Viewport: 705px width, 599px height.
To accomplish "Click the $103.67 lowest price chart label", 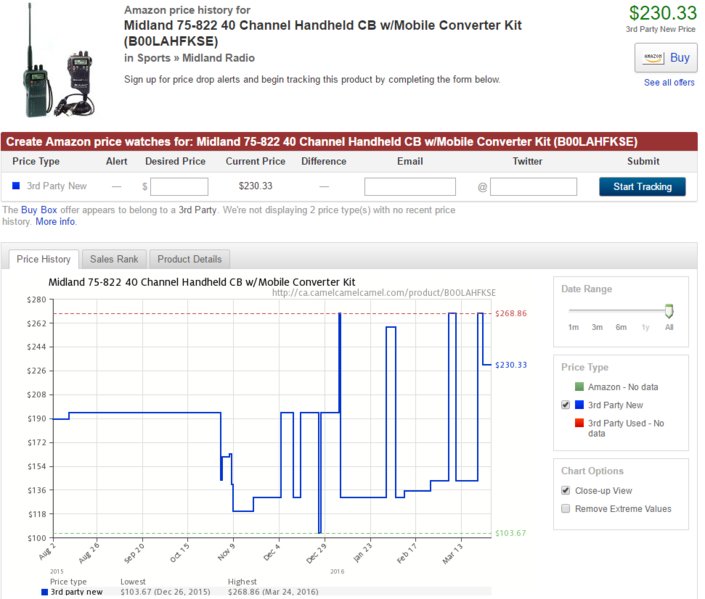I will tap(510, 533).
